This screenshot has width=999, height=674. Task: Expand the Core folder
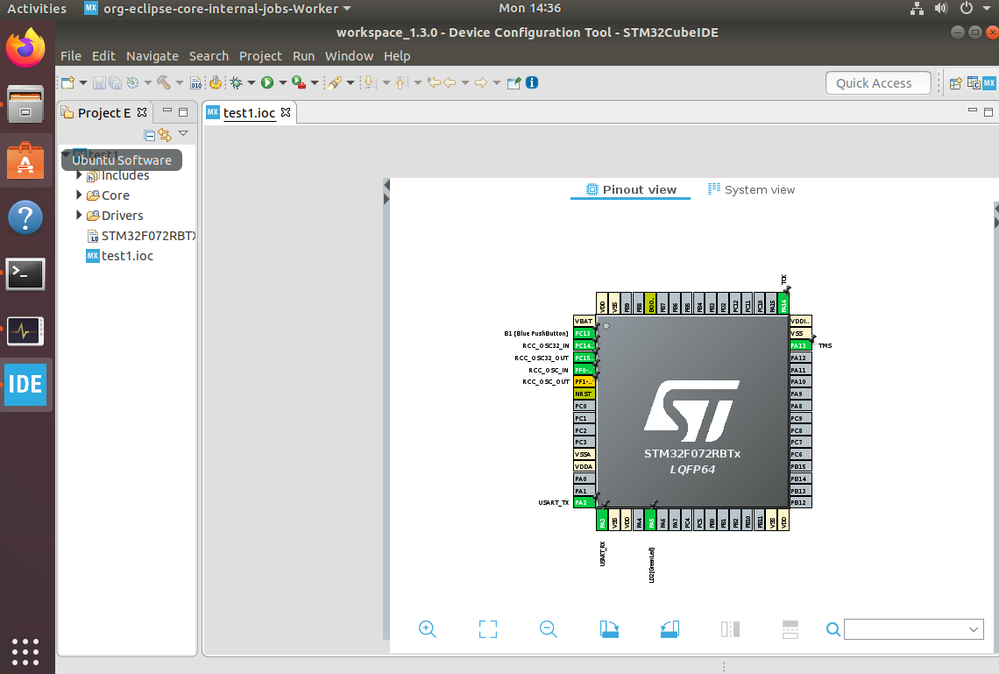[x=79, y=195]
